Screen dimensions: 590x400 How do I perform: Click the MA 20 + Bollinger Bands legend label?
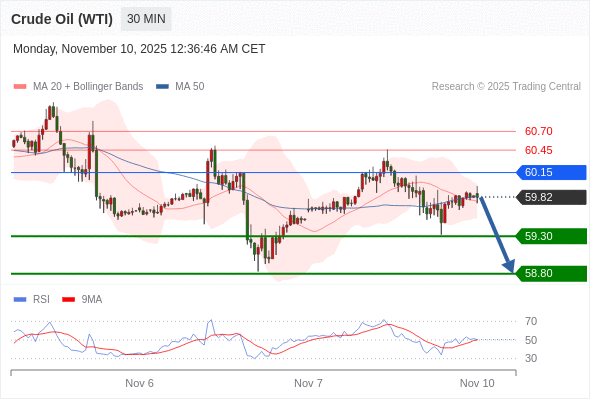coord(88,87)
